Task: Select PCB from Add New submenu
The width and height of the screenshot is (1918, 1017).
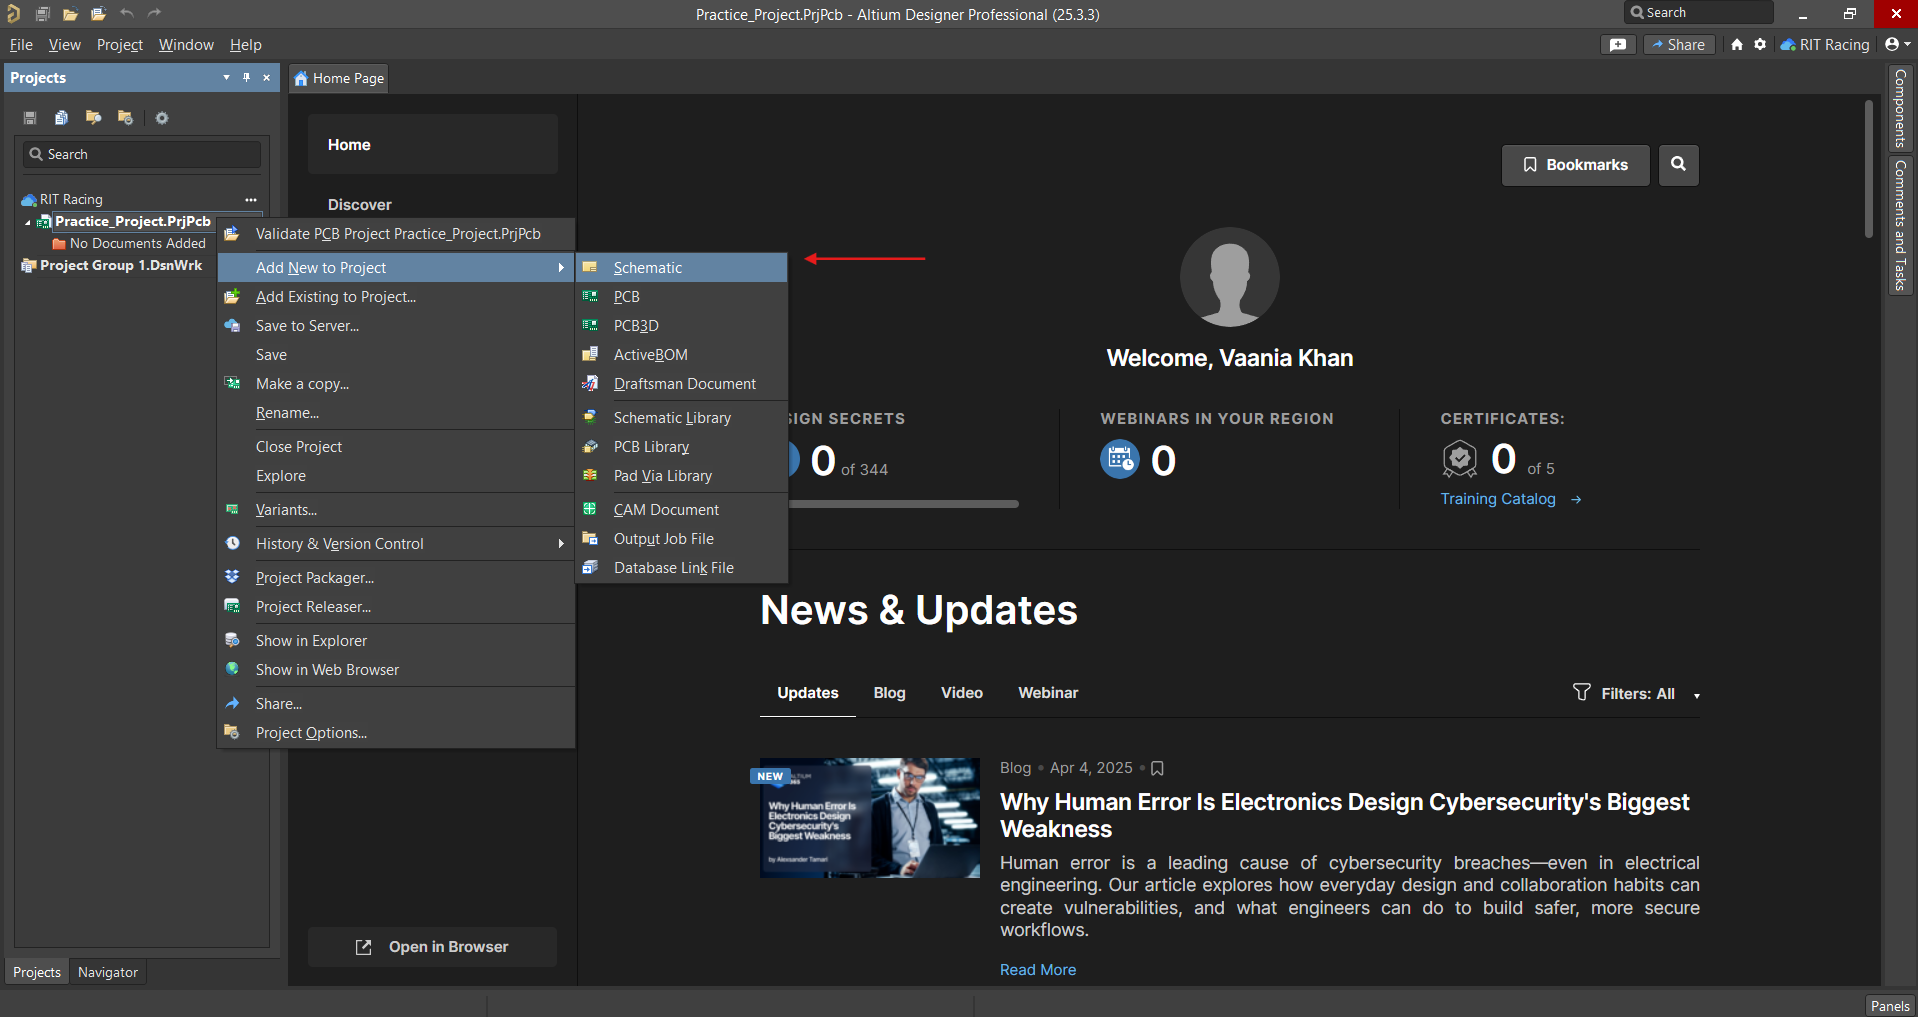Action: pyautogui.click(x=681, y=297)
